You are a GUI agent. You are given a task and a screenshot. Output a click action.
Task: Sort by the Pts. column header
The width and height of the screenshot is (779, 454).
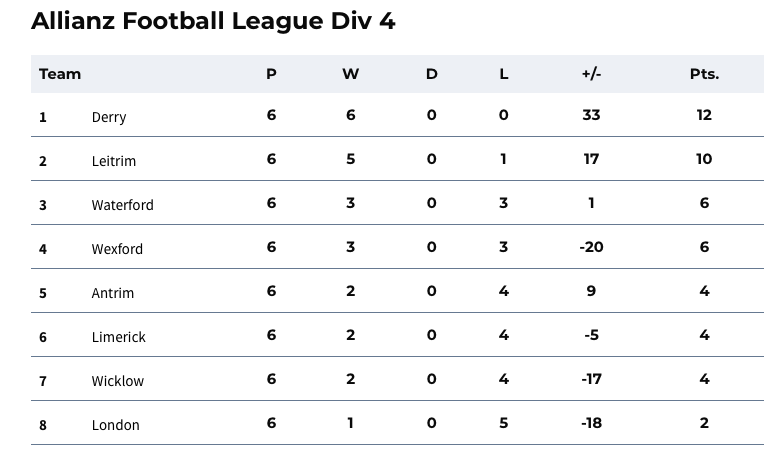(704, 74)
